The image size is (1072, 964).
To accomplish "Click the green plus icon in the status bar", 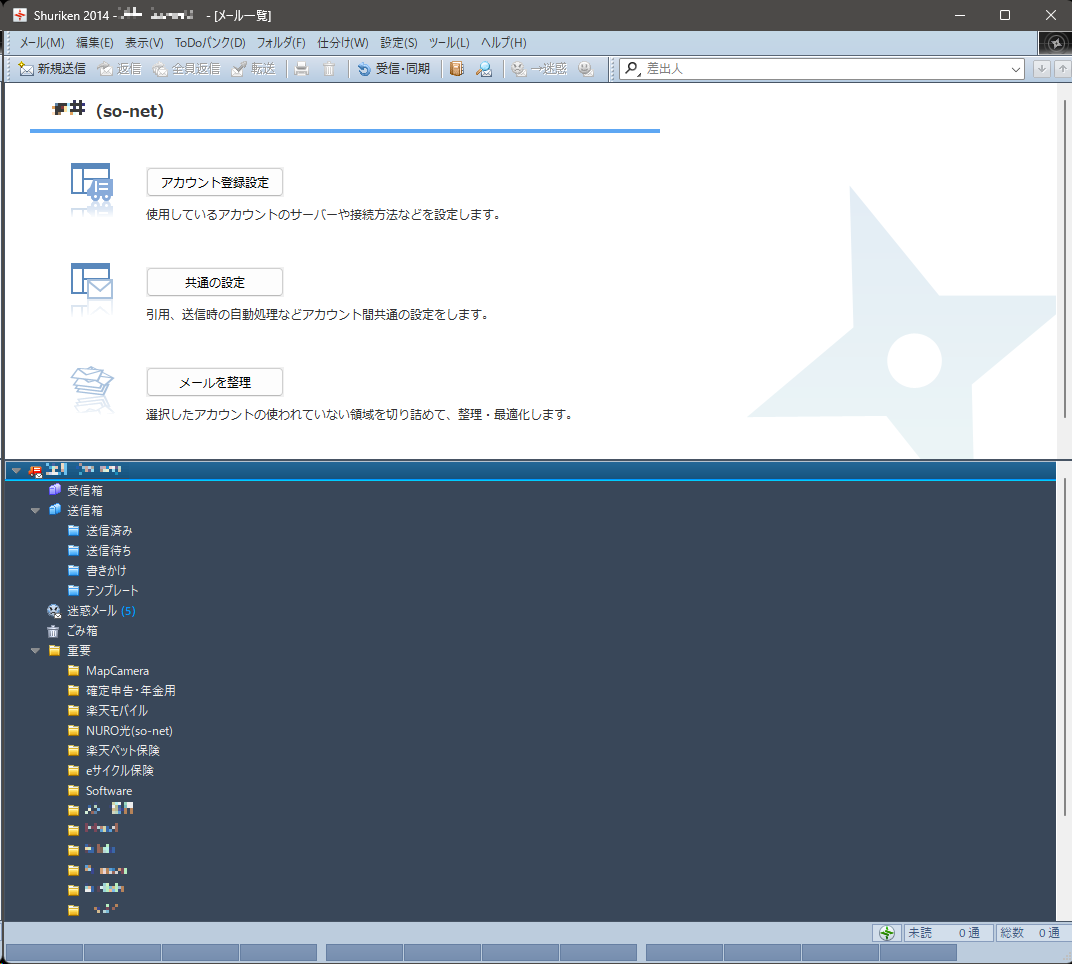I will (887, 933).
